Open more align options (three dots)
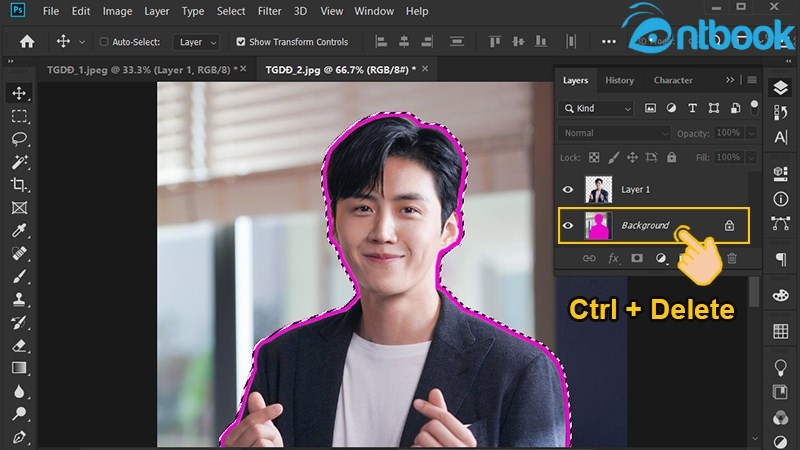This screenshot has height=450, width=800. click(x=609, y=42)
